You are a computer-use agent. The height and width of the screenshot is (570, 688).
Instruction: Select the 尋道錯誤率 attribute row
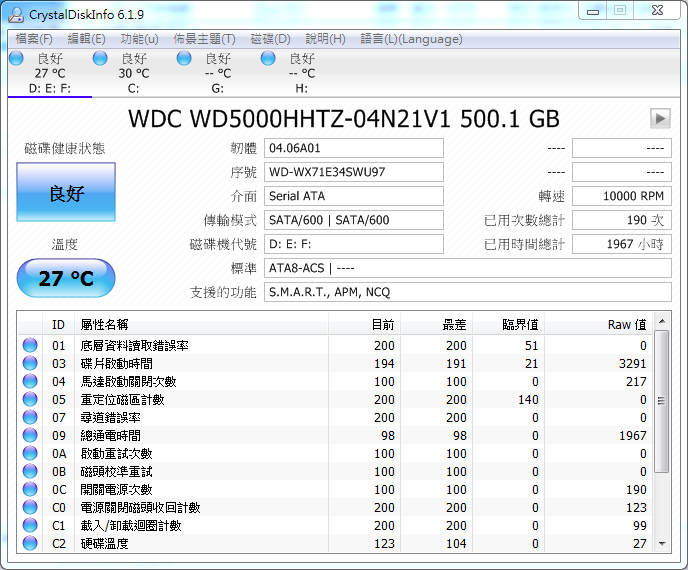[x=335, y=417]
